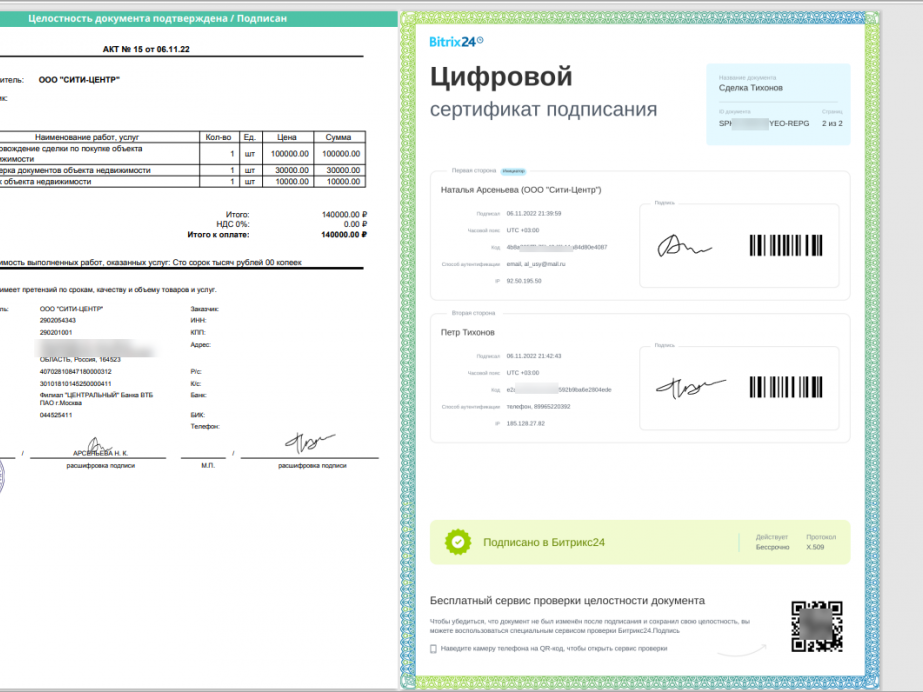
Task: Click the Действует Бессрочно validity info
Action: 772,542
